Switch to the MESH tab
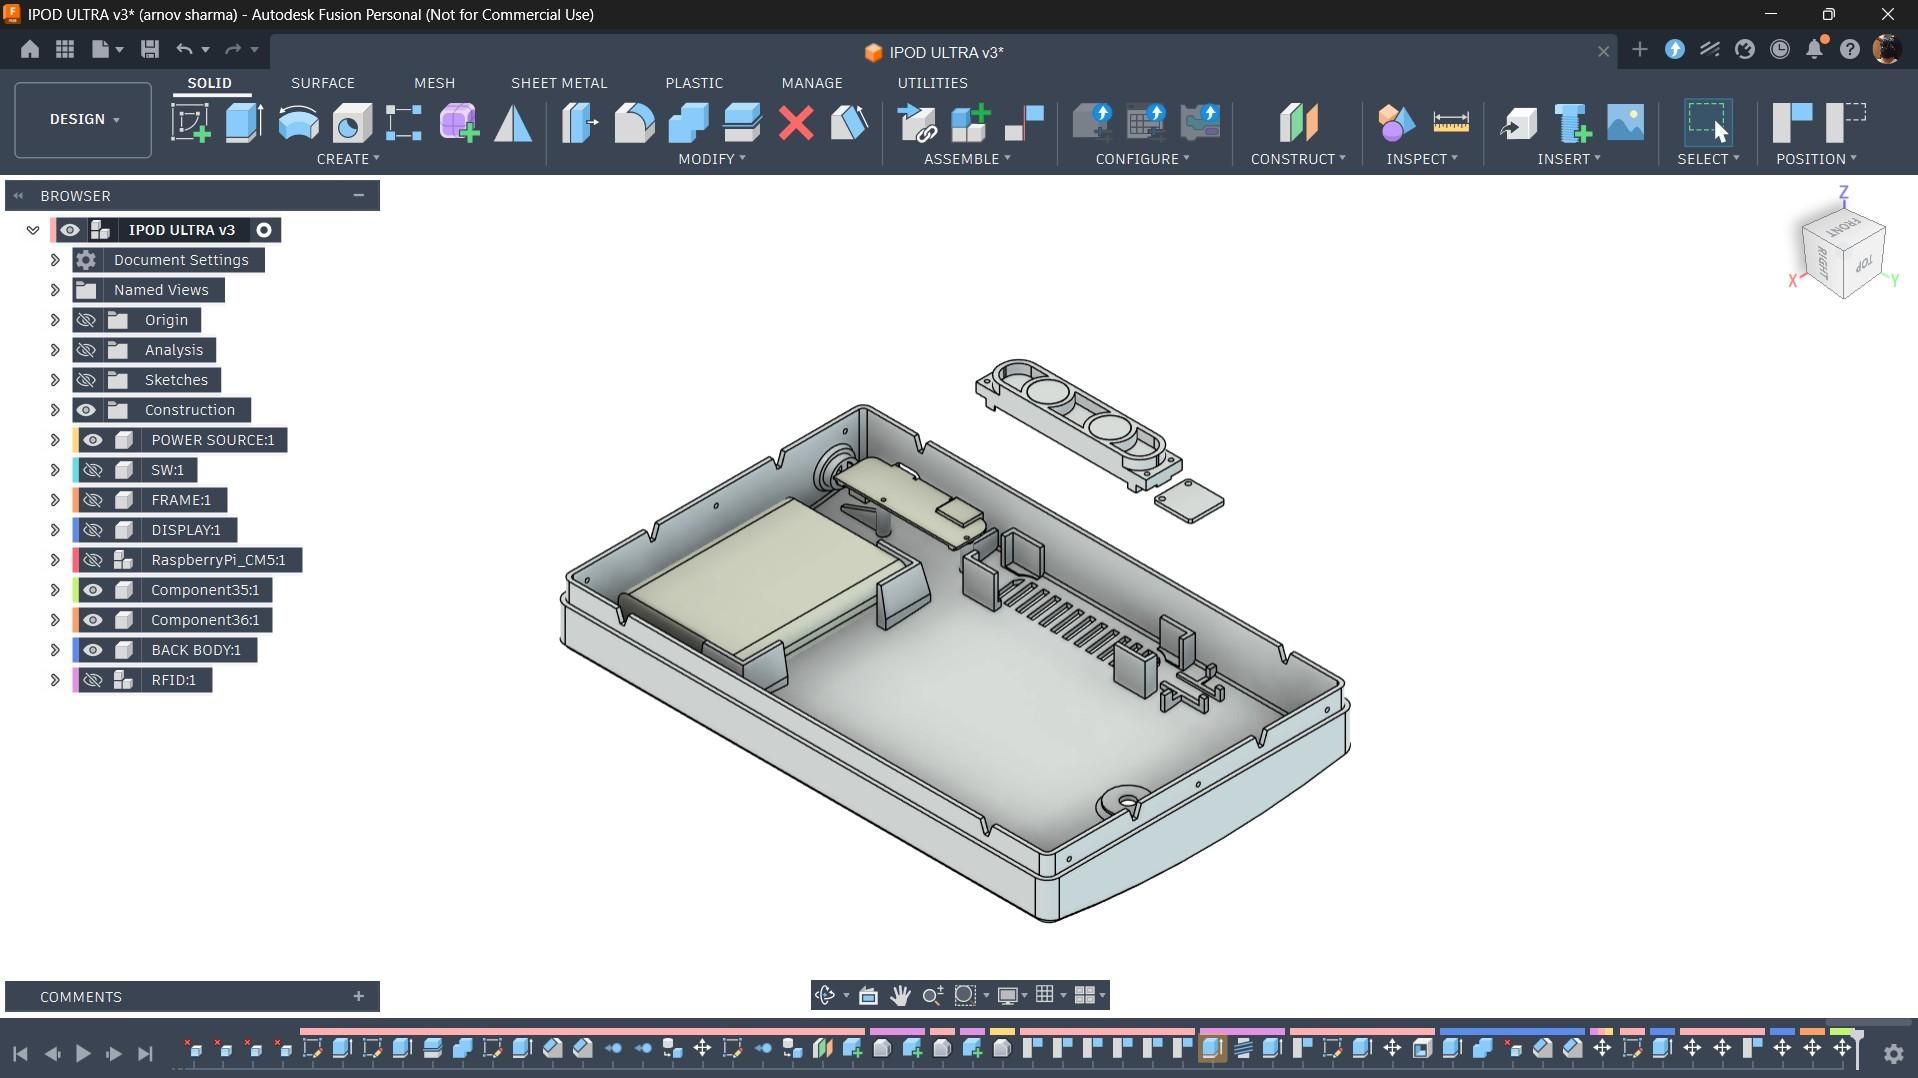 [x=434, y=83]
